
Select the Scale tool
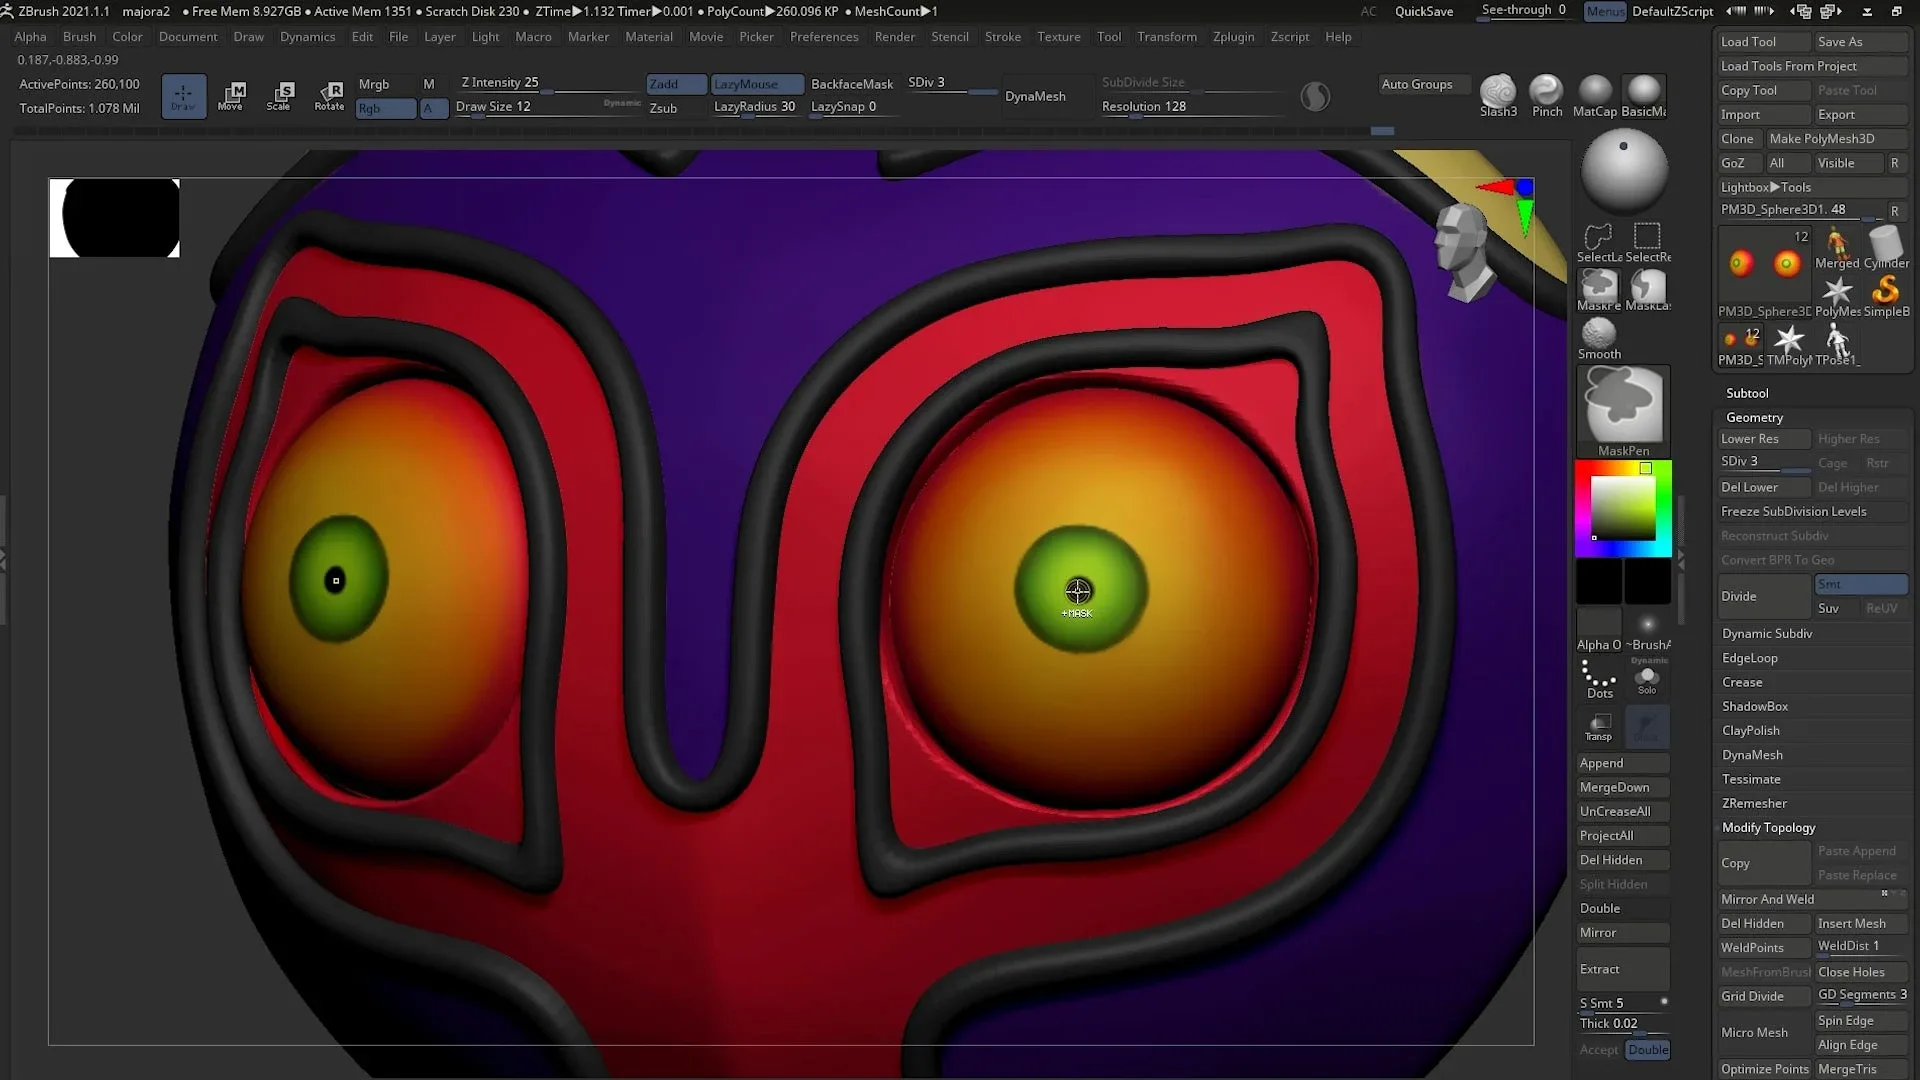point(281,96)
